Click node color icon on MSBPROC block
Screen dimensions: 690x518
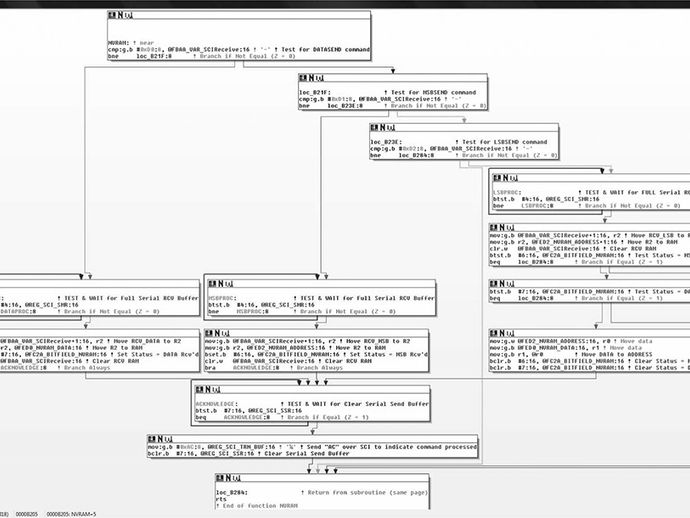coord(213,284)
